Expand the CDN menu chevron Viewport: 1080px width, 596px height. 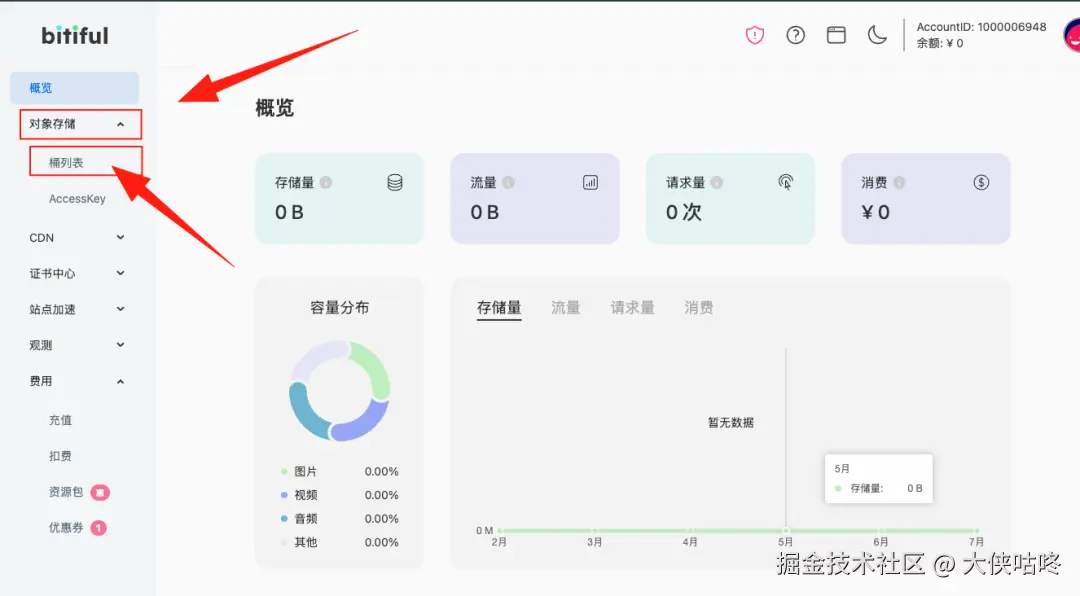(x=121, y=238)
